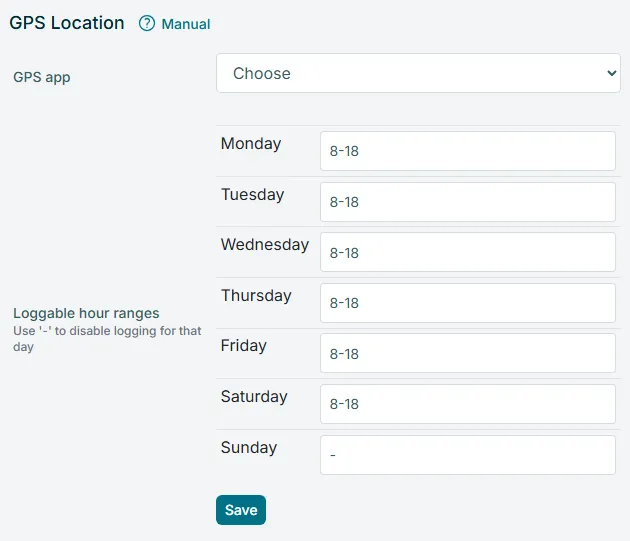This screenshot has height=541, width=630.
Task: Click the GPS Location heading
Action: pos(67,23)
